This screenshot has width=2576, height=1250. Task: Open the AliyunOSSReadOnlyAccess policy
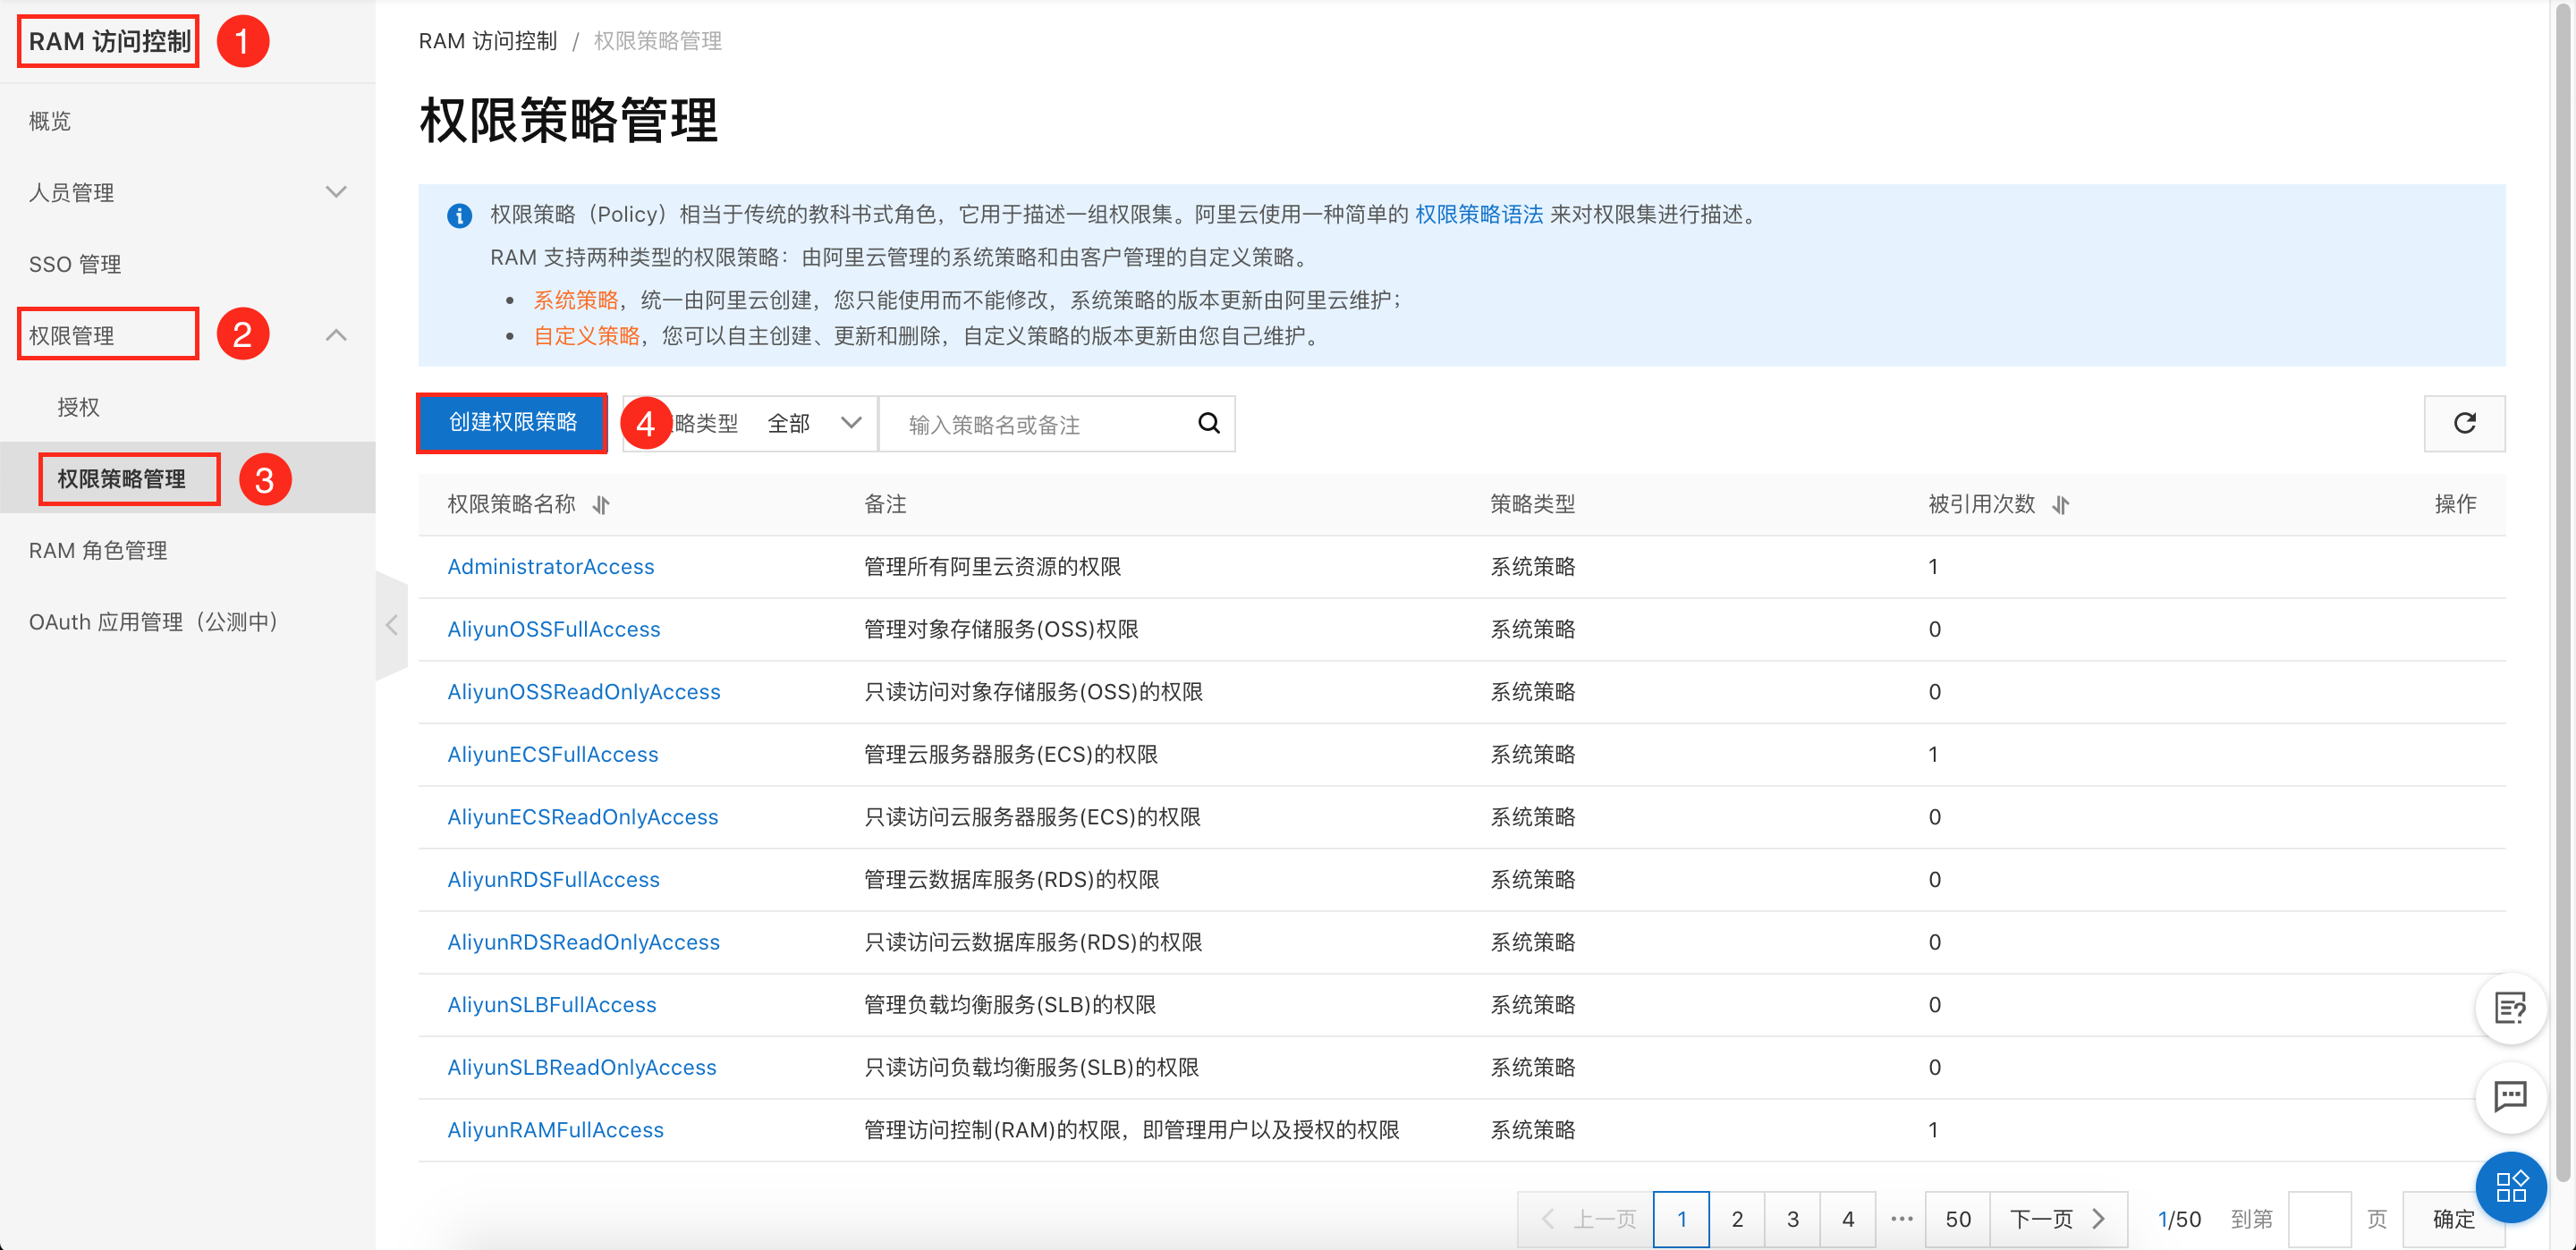click(x=583, y=691)
